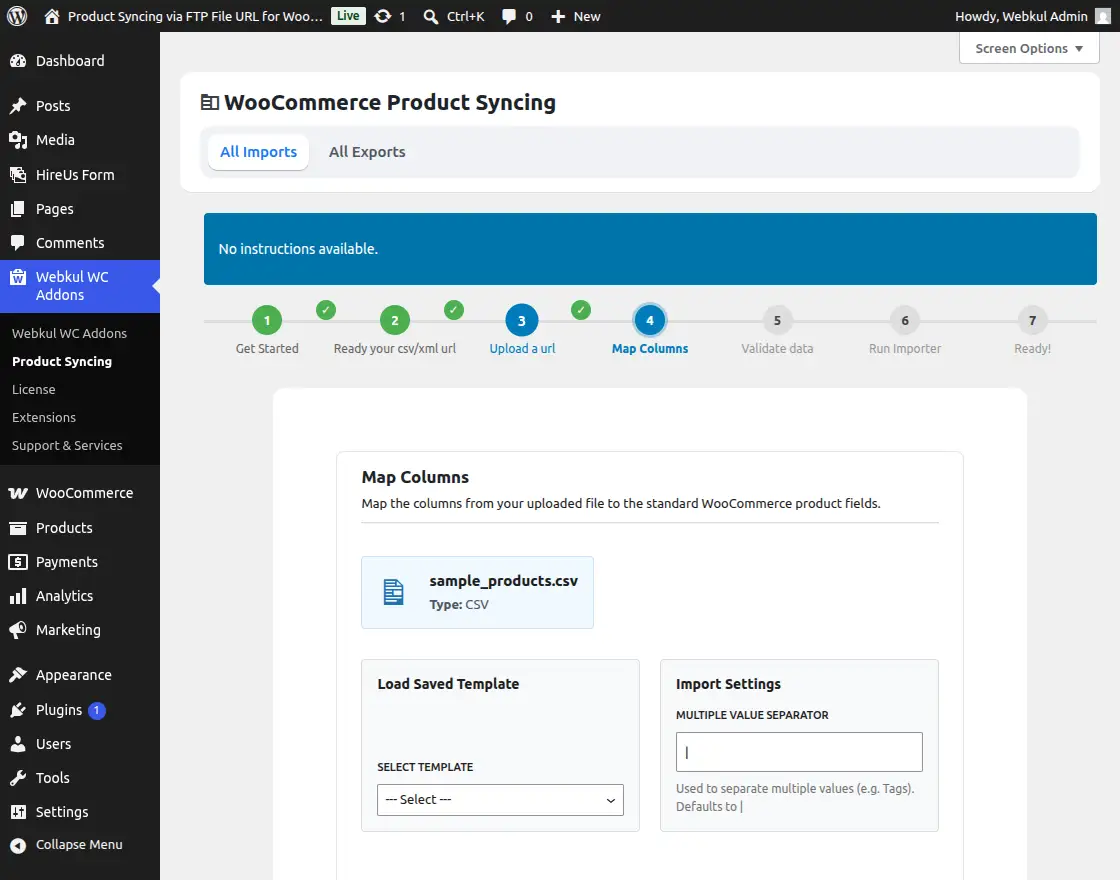Click the Users person icon
Screen dimensions: 1120x880
click(18, 744)
